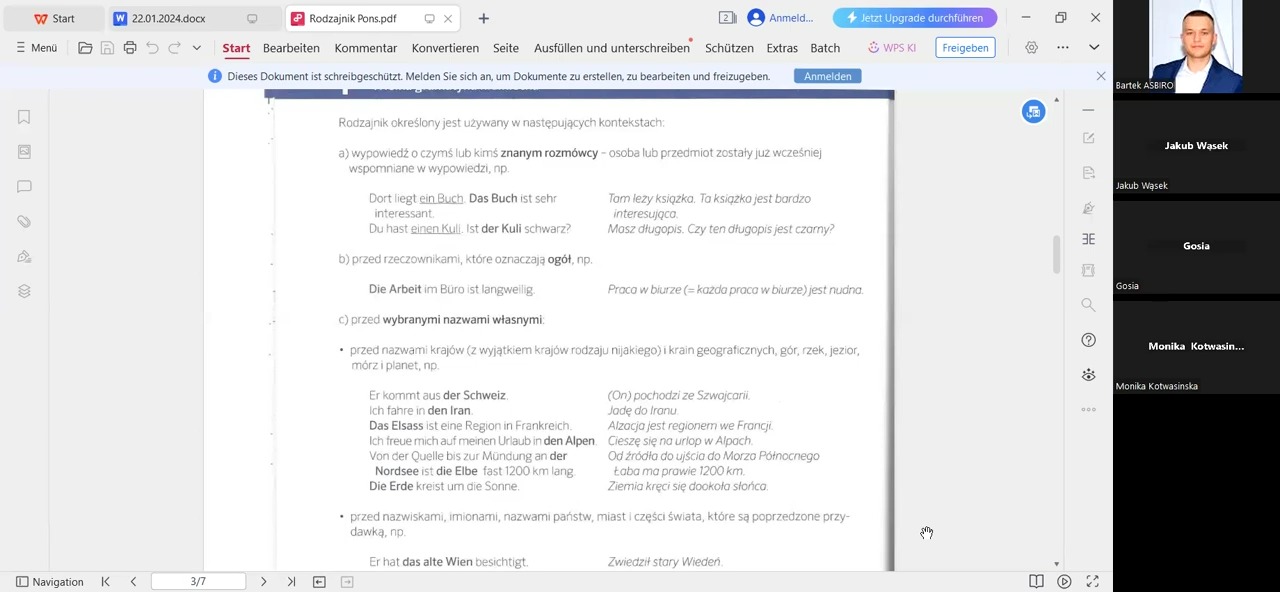Open the comments panel in left sidebar
The image size is (1280, 592).
pos(24,187)
